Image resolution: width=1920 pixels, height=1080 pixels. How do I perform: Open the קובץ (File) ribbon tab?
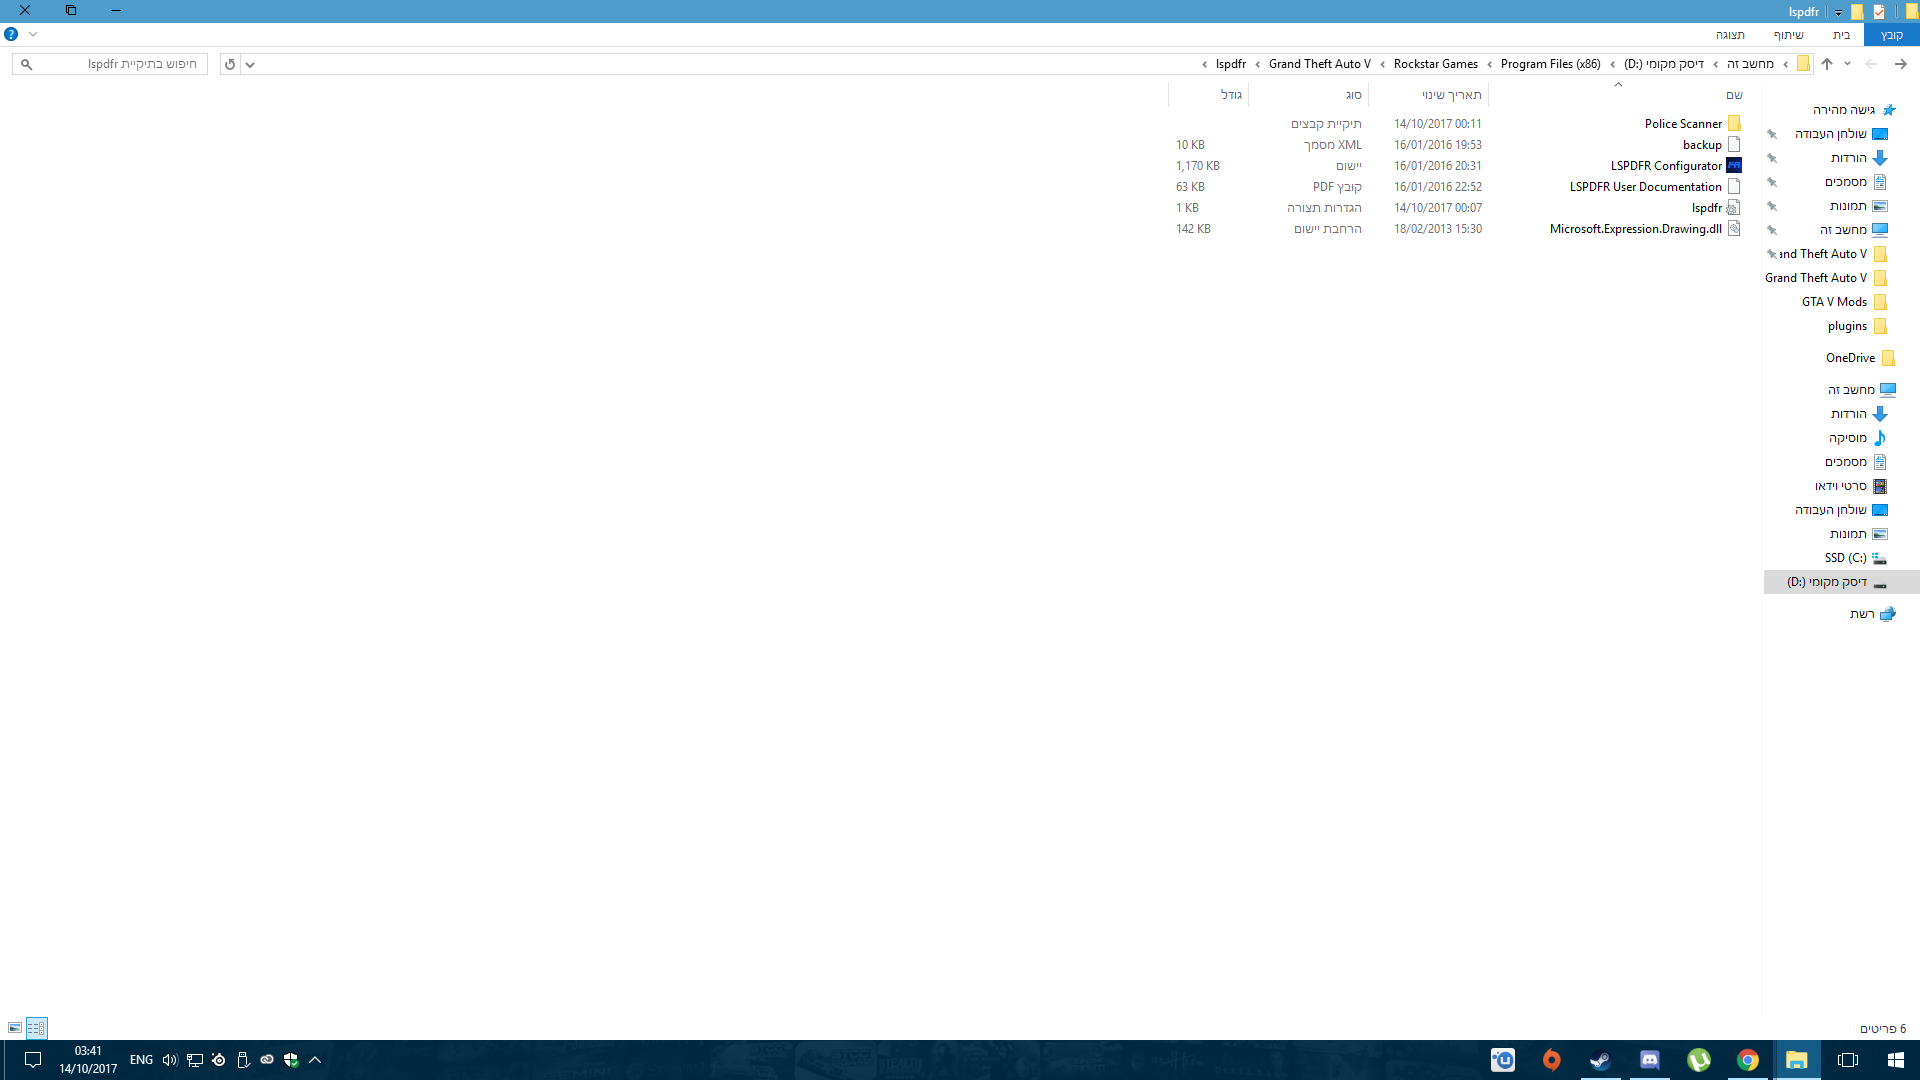coord(1891,35)
